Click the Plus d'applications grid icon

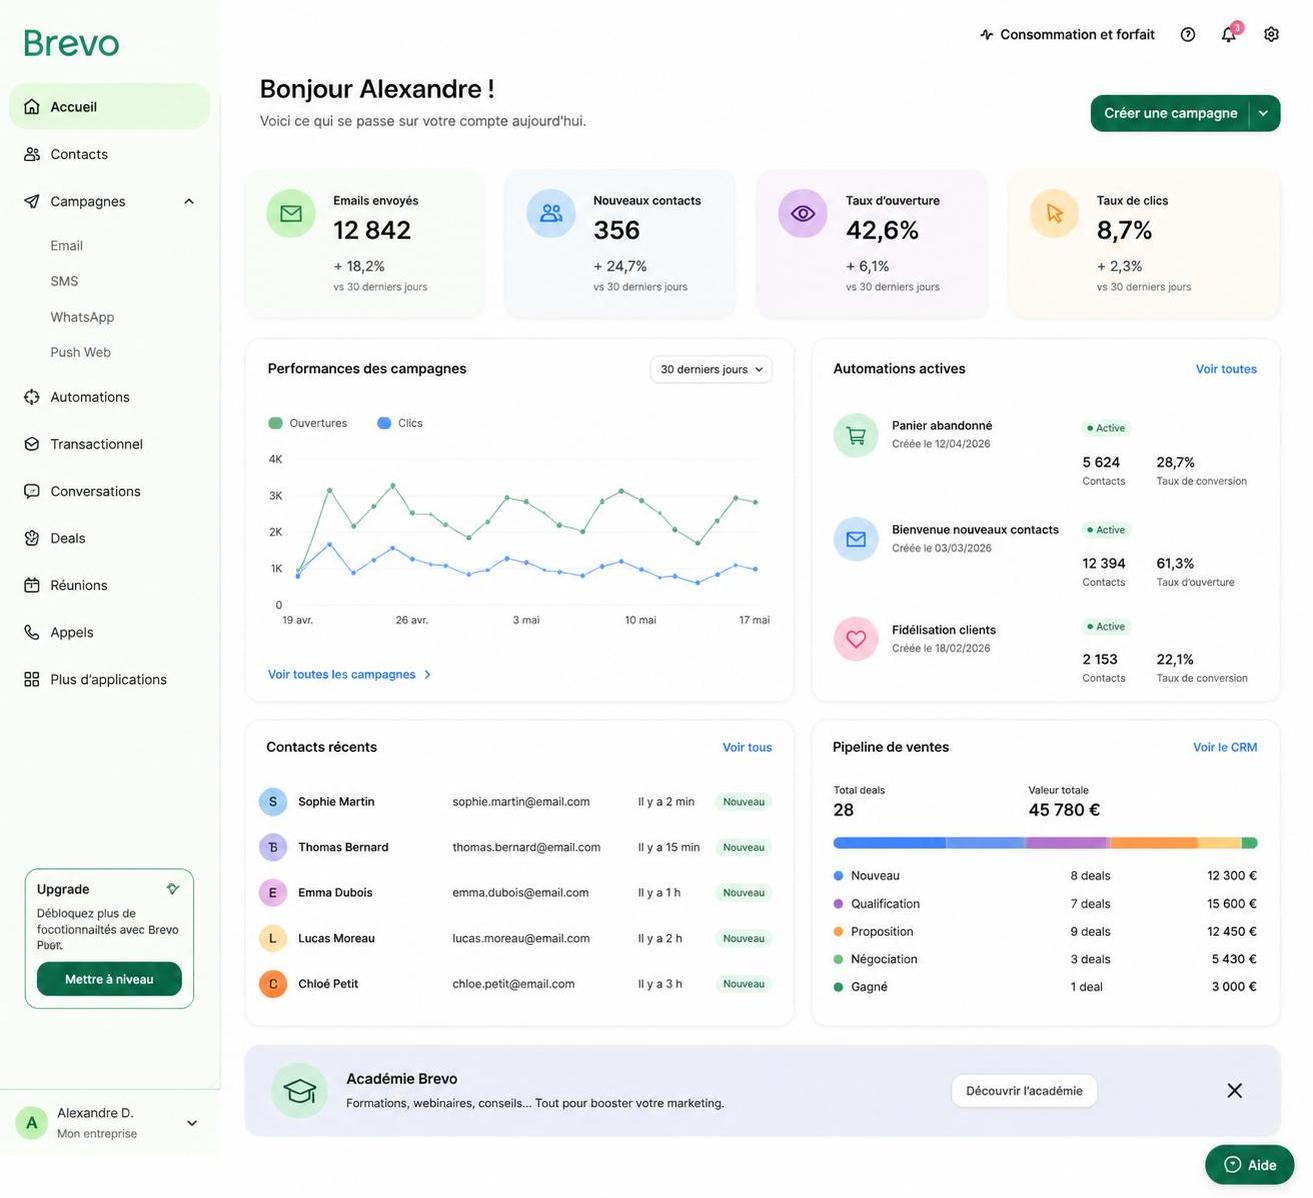tap(32, 679)
